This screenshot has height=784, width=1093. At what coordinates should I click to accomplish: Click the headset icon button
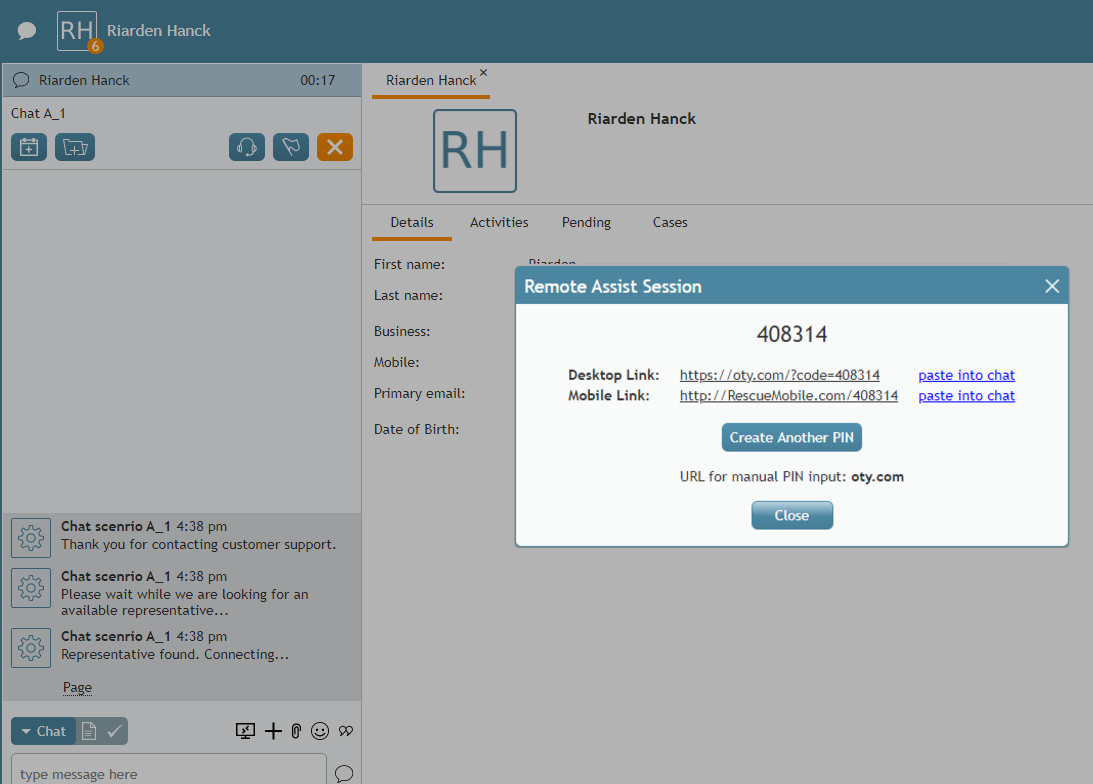pyautogui.click(x=247, y=147)
